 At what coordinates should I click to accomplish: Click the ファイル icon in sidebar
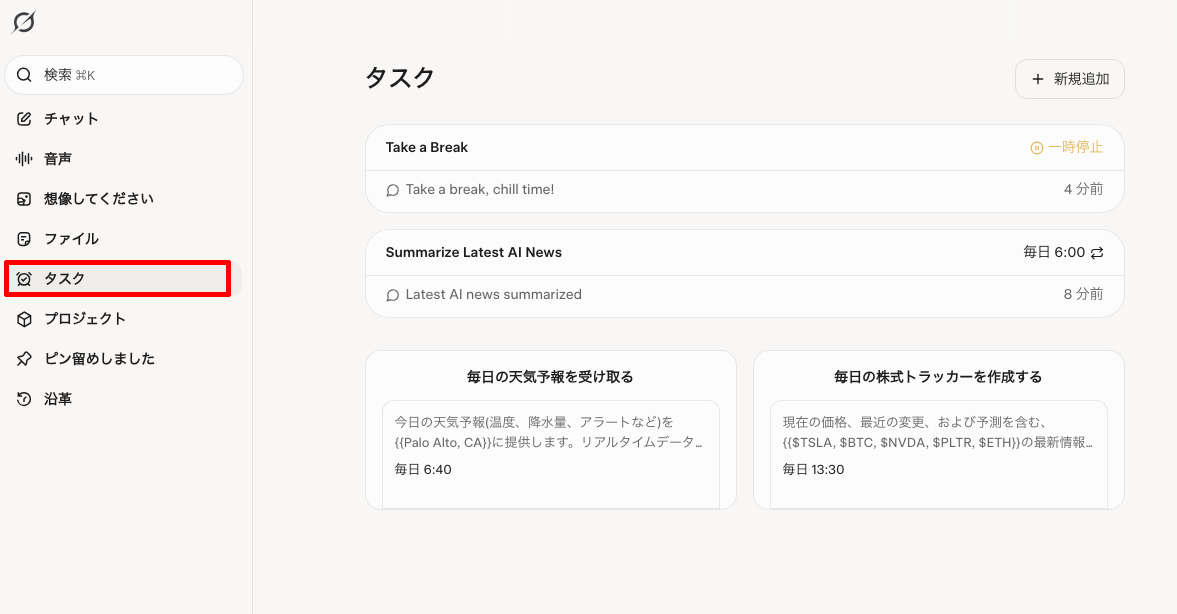coord(25,239)
